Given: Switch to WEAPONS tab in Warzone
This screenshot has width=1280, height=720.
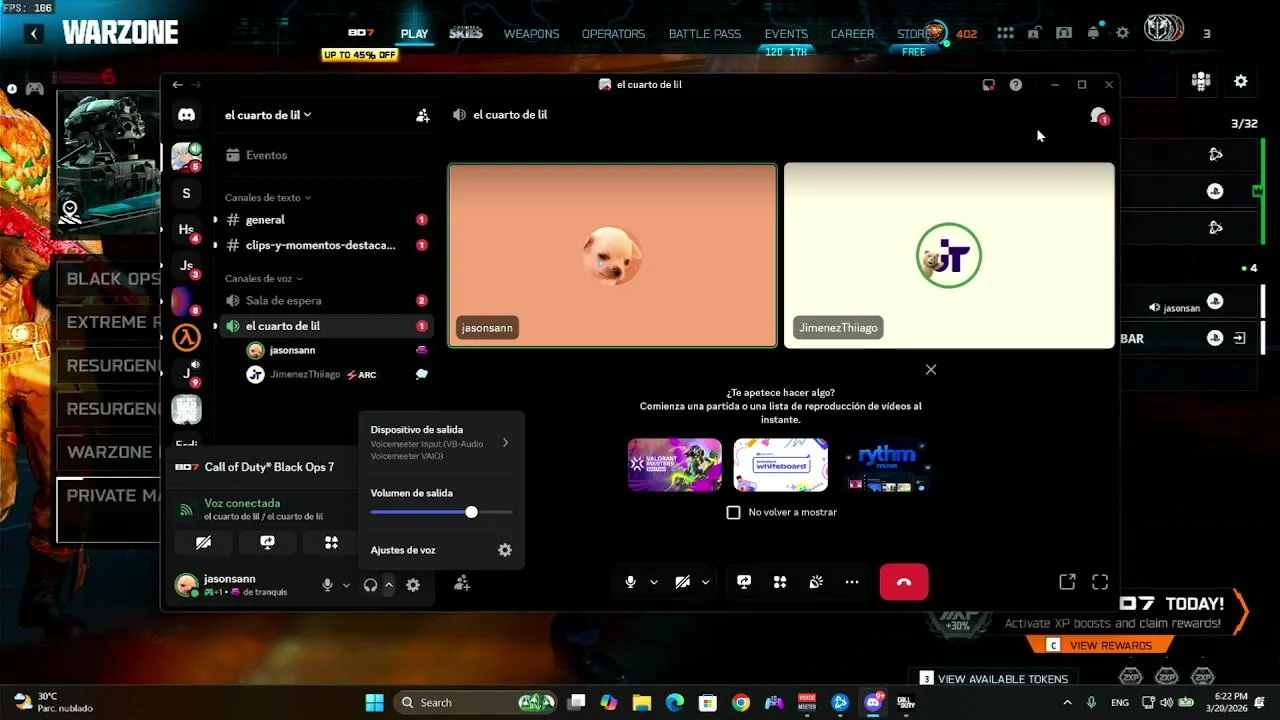Looking at the screenshot, I should (531, 34).
